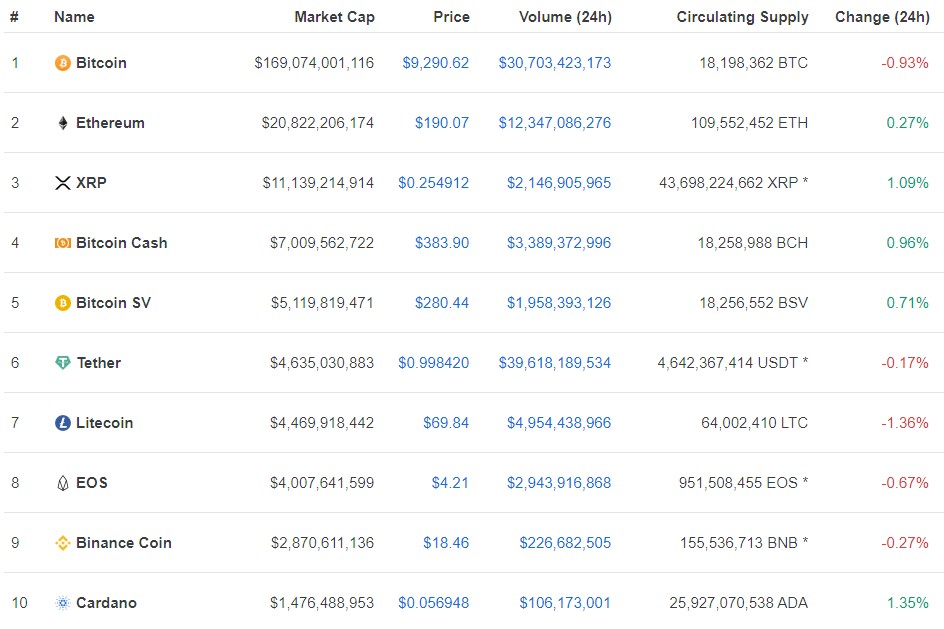Click Bitcoin volume $30,703,423,173
944x629 pixels.
(554, 63)
